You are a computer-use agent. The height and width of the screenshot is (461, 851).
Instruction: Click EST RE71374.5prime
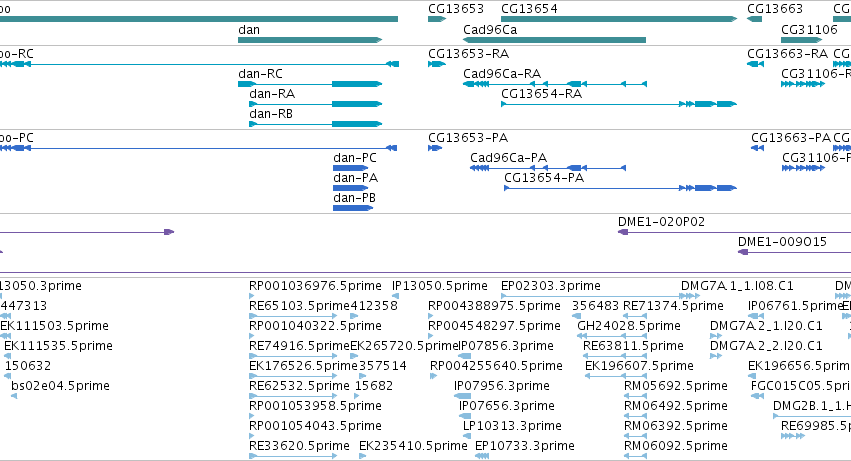click(x=673, y=306)
